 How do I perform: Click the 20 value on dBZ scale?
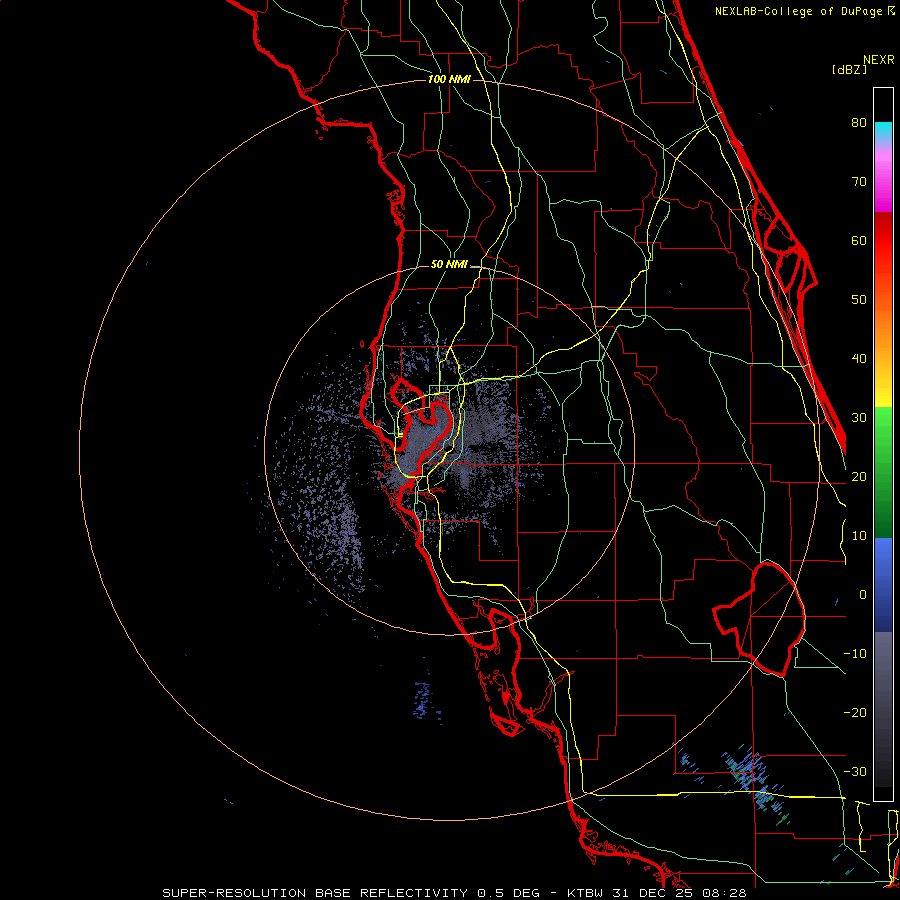(859, 476)
